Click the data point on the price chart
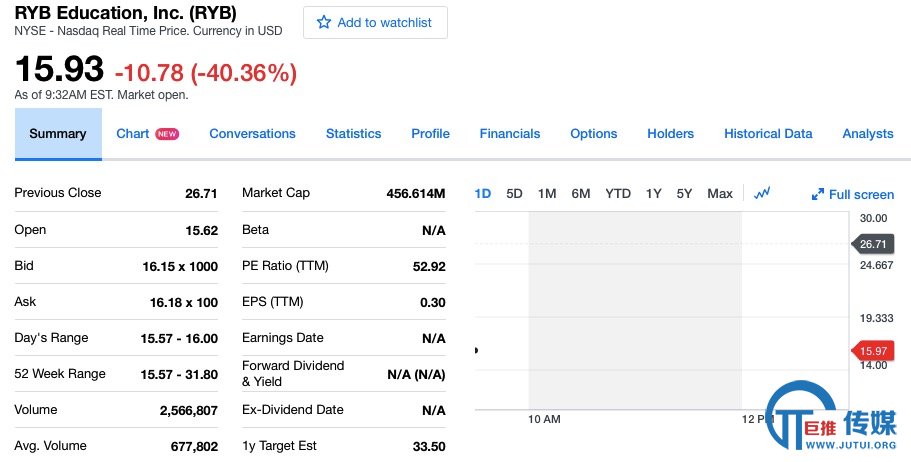 [476, 350]
